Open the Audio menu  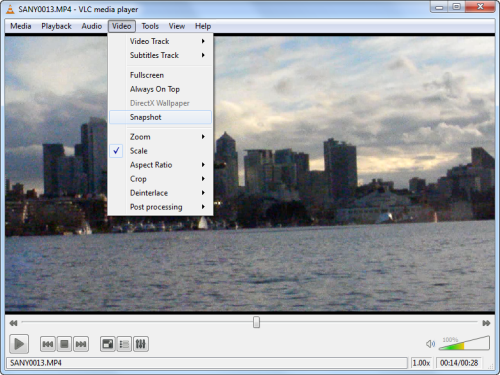tap(92, 26)
